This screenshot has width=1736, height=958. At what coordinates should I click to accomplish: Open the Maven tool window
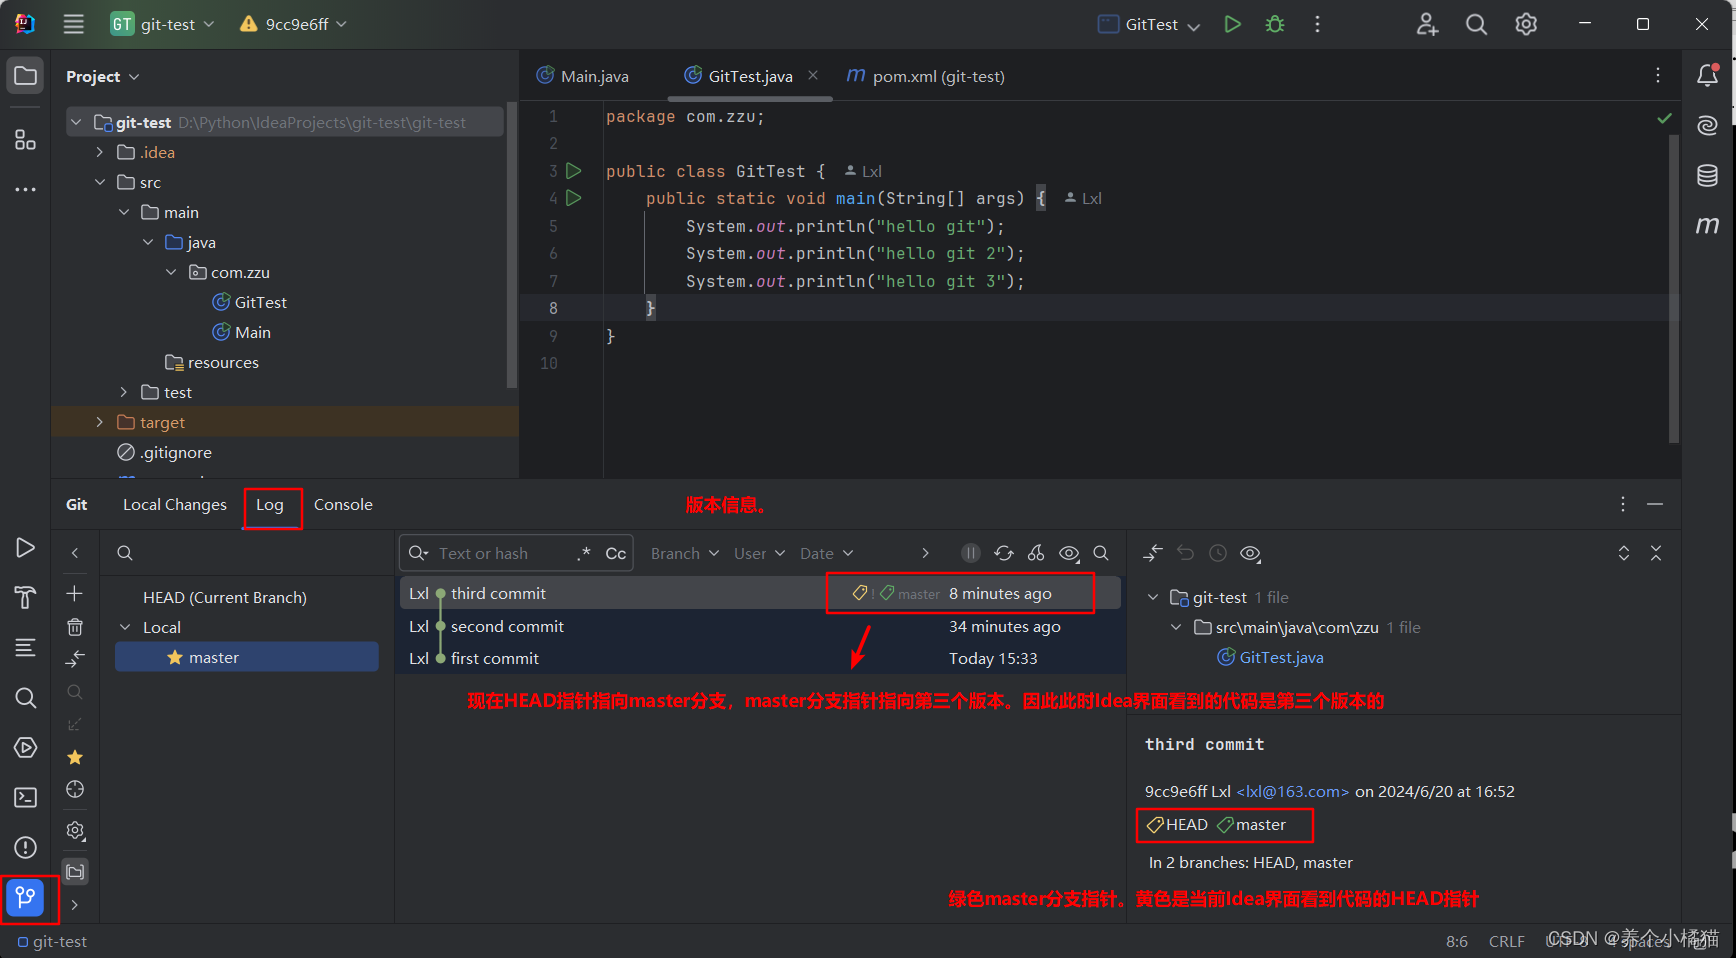[1708, 225]
